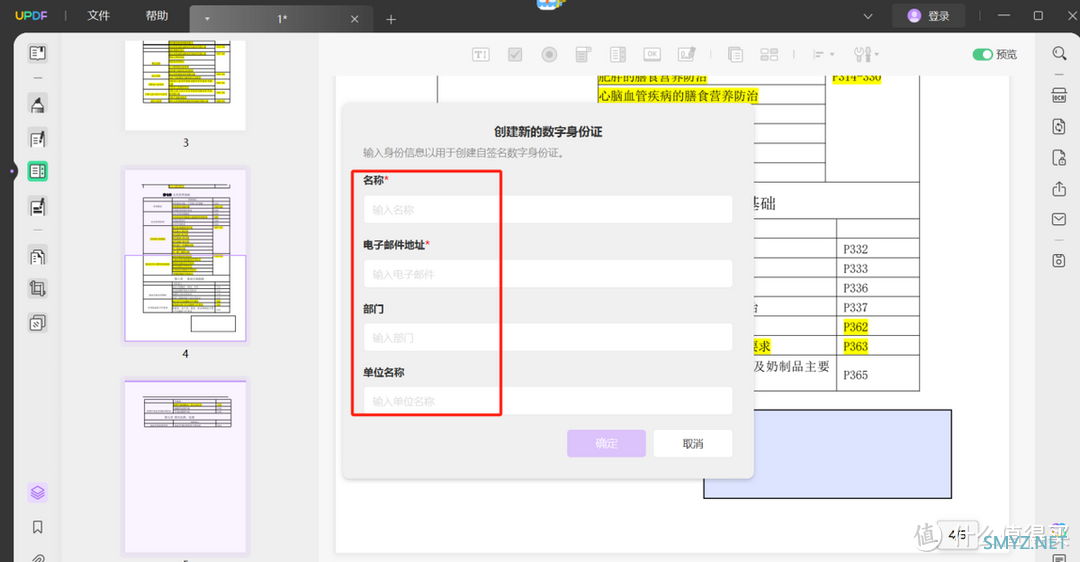Click the form field grid layout icon
The image size is (1080, 562).
pos(769,54)
